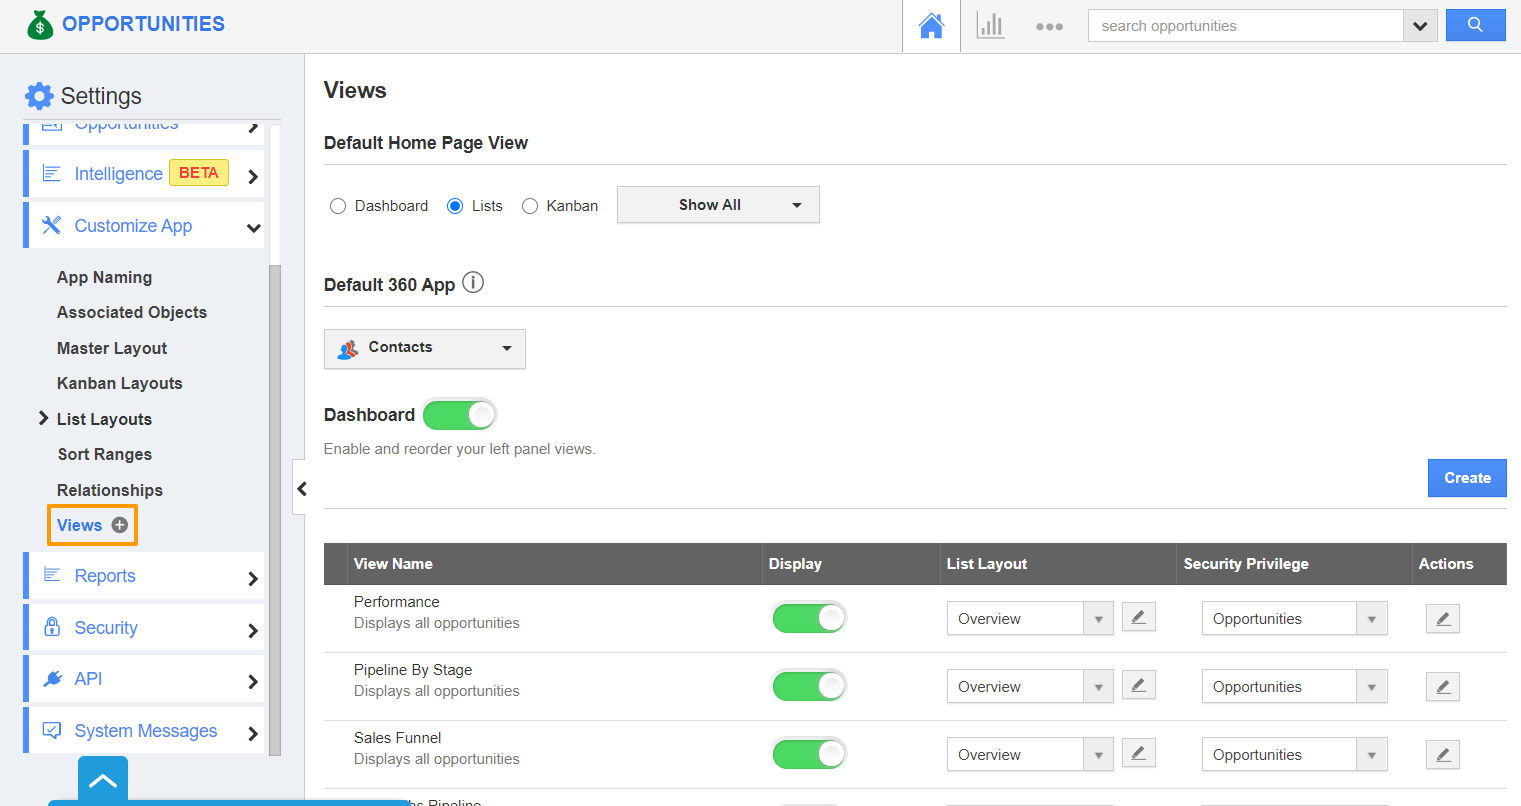Click the Actions edit pencil for Sales Funnel
This screenshot has height=806, width=1521.
1442,755
